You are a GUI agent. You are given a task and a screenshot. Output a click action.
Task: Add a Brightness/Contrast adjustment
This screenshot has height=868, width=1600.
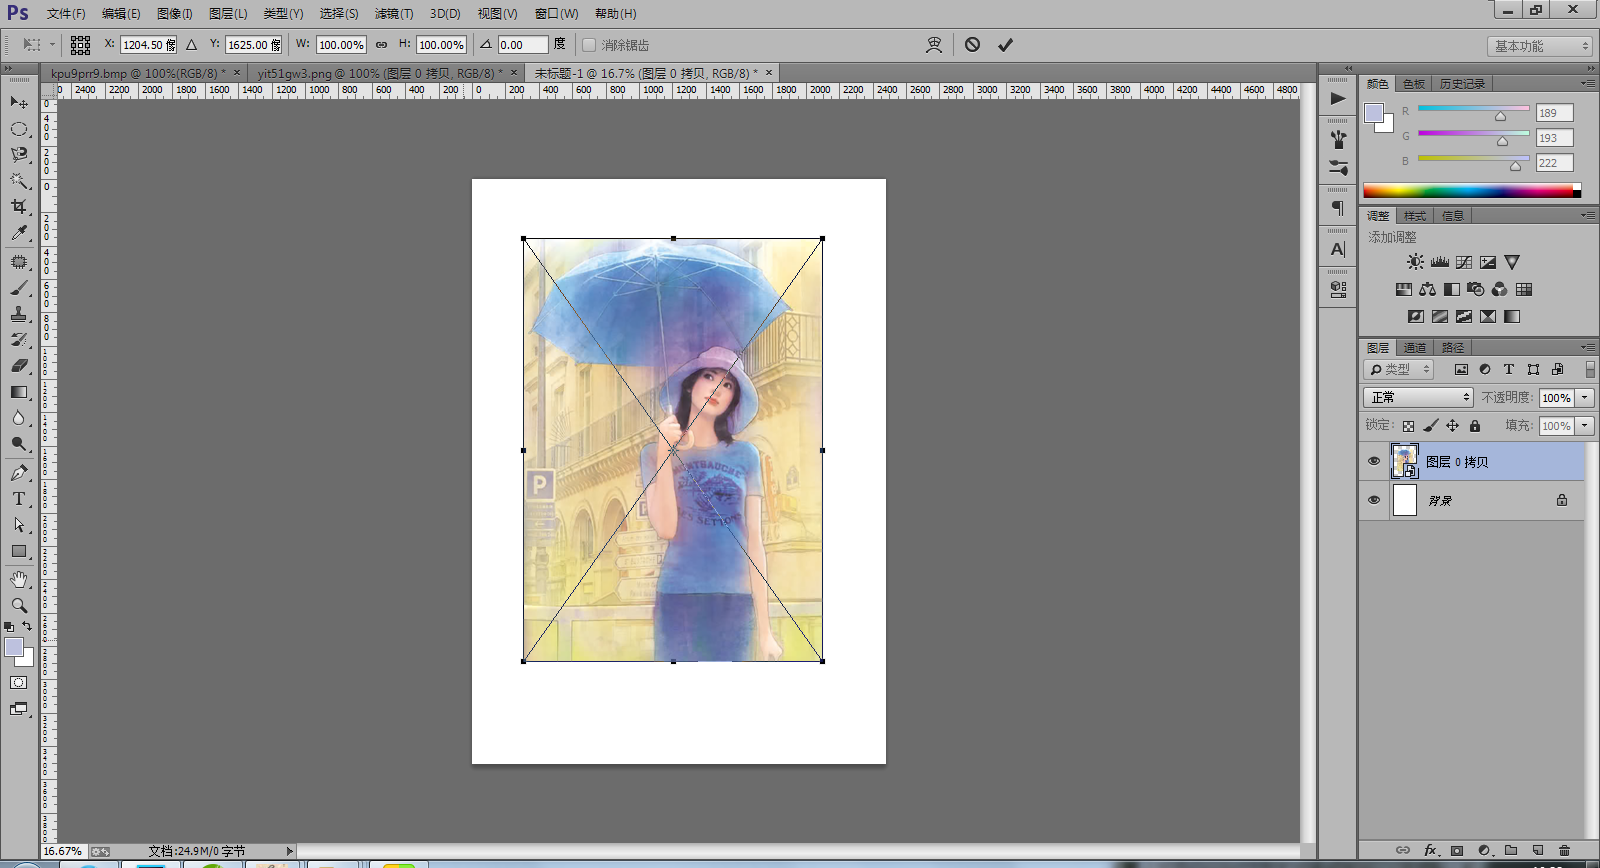pyautogui.click(x=1416, y=262)
